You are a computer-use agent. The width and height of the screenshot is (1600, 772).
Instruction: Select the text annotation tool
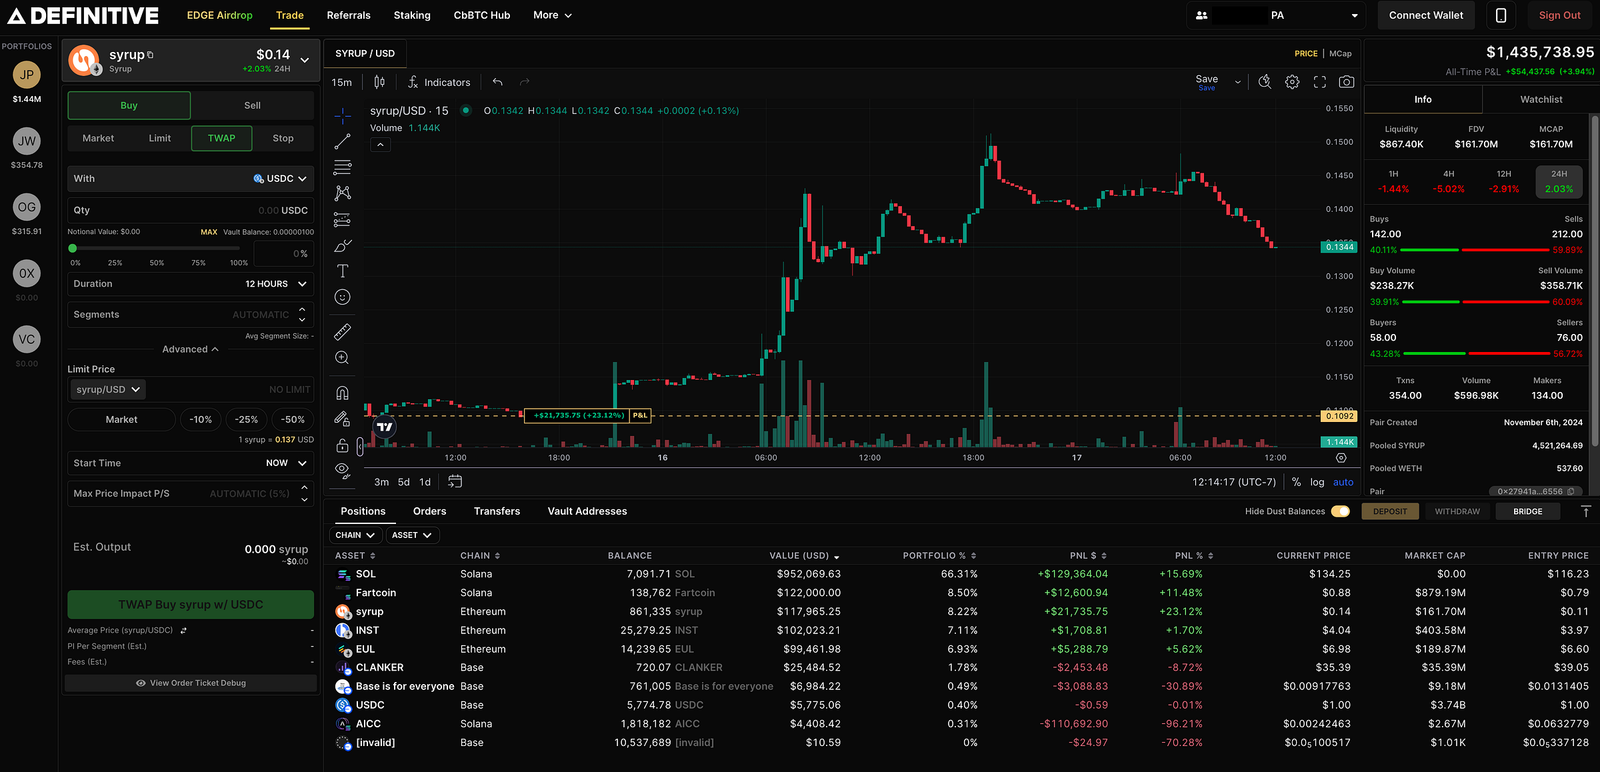tap(342, 271)
